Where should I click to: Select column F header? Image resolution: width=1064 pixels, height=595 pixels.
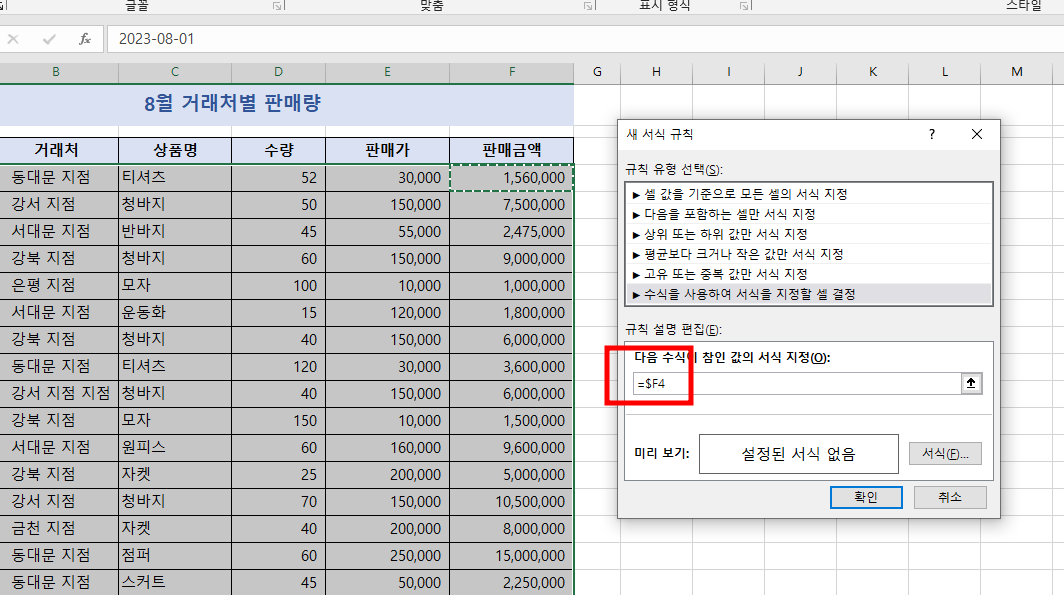[512, 72]
